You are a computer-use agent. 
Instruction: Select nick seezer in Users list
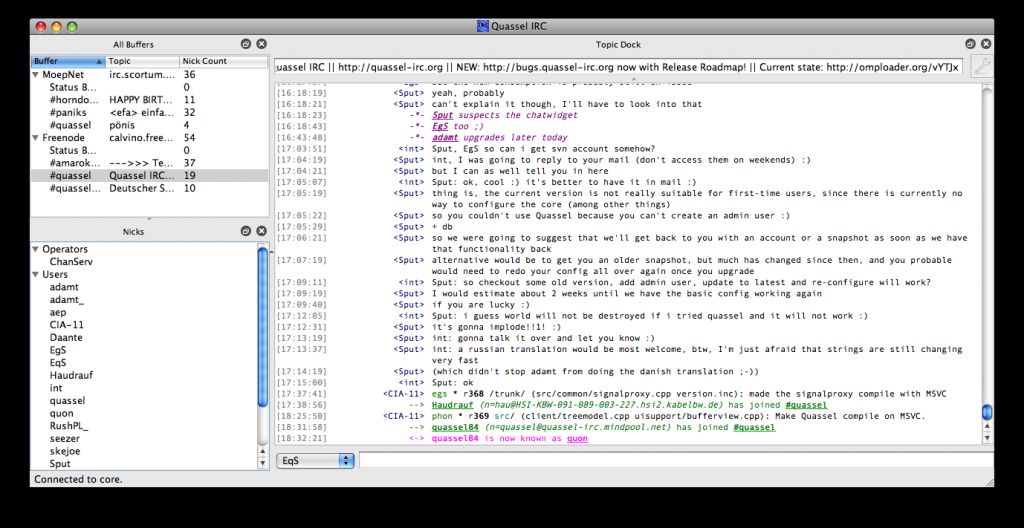click(x=64, y=438)
